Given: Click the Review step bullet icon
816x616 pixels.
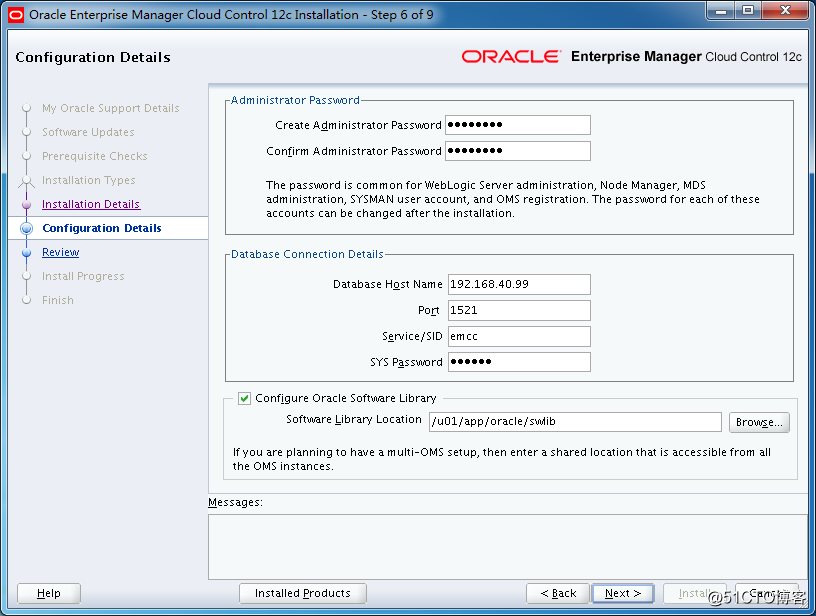Looking at the screenshot, I should [x=27, y=253].
